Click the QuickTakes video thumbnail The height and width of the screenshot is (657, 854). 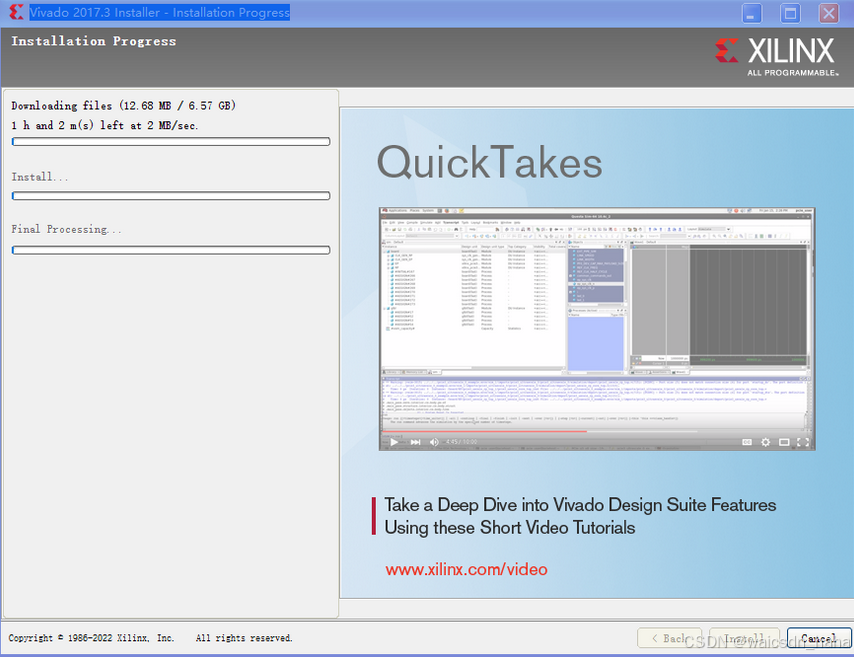[x=597, y=328]
